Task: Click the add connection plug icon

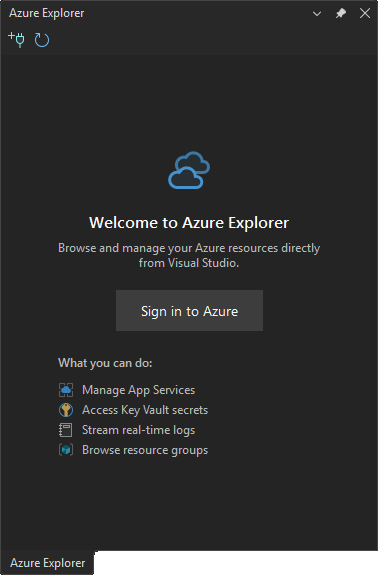Action: pyautogui.click(x=16, y=40)
